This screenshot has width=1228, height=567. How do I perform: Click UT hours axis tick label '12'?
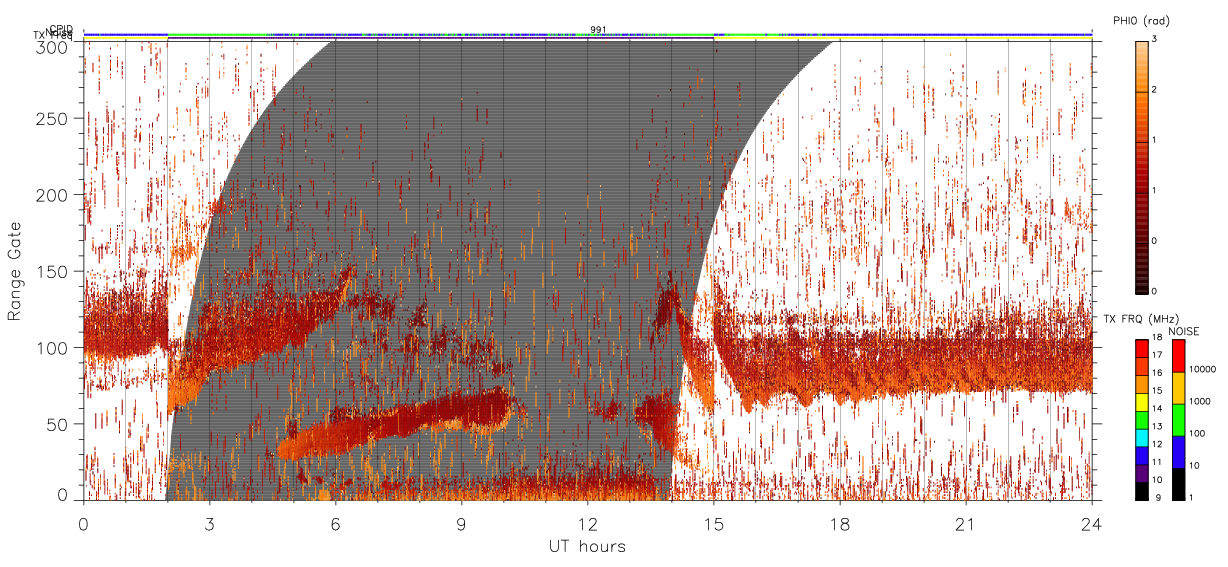coord(587,524)
